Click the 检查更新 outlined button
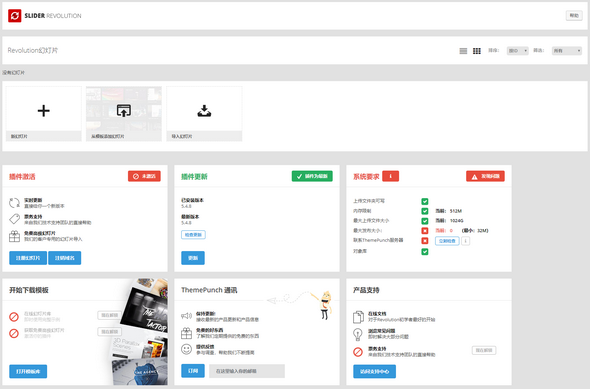590x389 pixels. (193, 235)
